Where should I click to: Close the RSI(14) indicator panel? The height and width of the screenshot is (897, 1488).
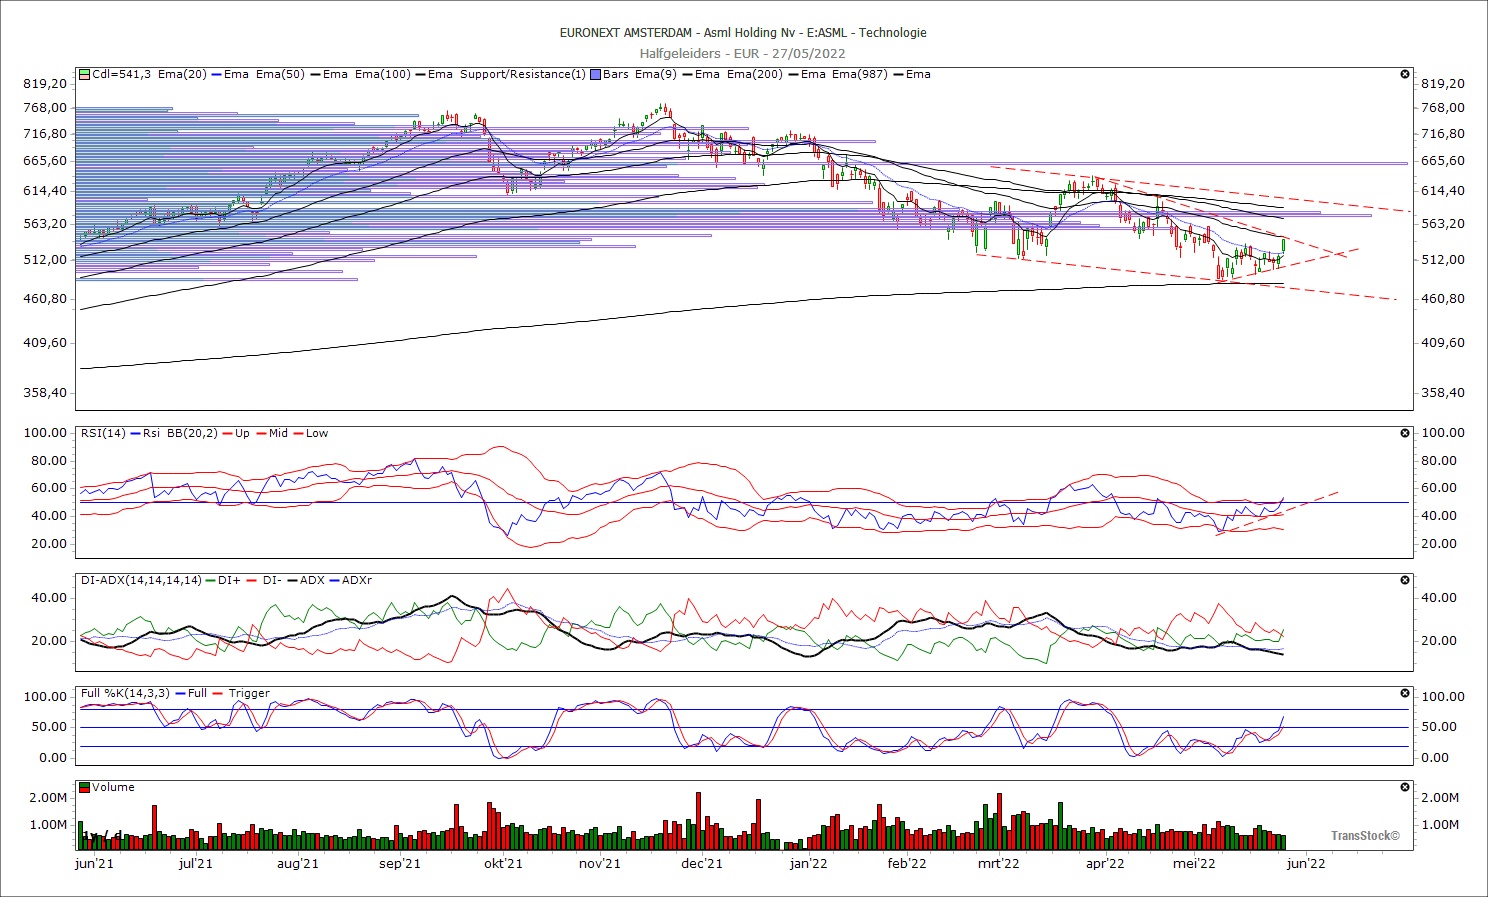click(1405, 433)
